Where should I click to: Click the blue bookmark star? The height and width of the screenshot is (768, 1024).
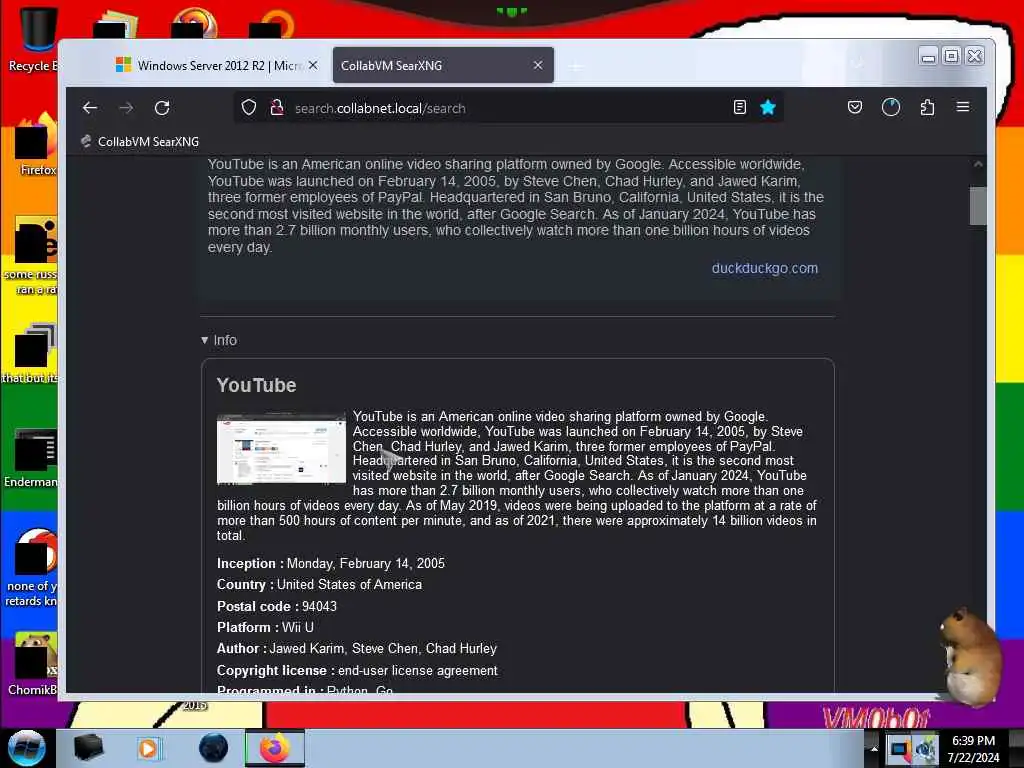(x=768, y=107)
